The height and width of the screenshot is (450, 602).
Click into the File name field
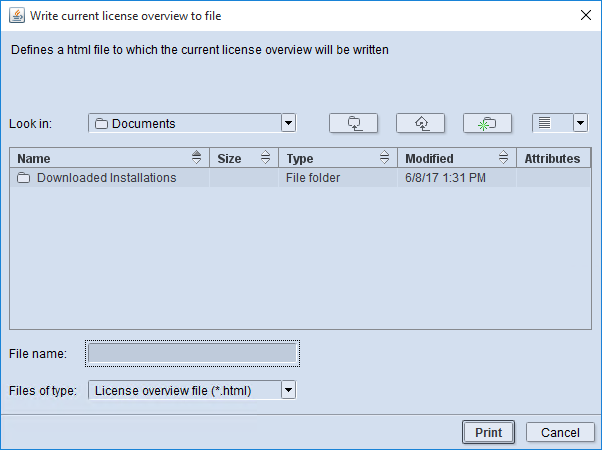[192, 353]
